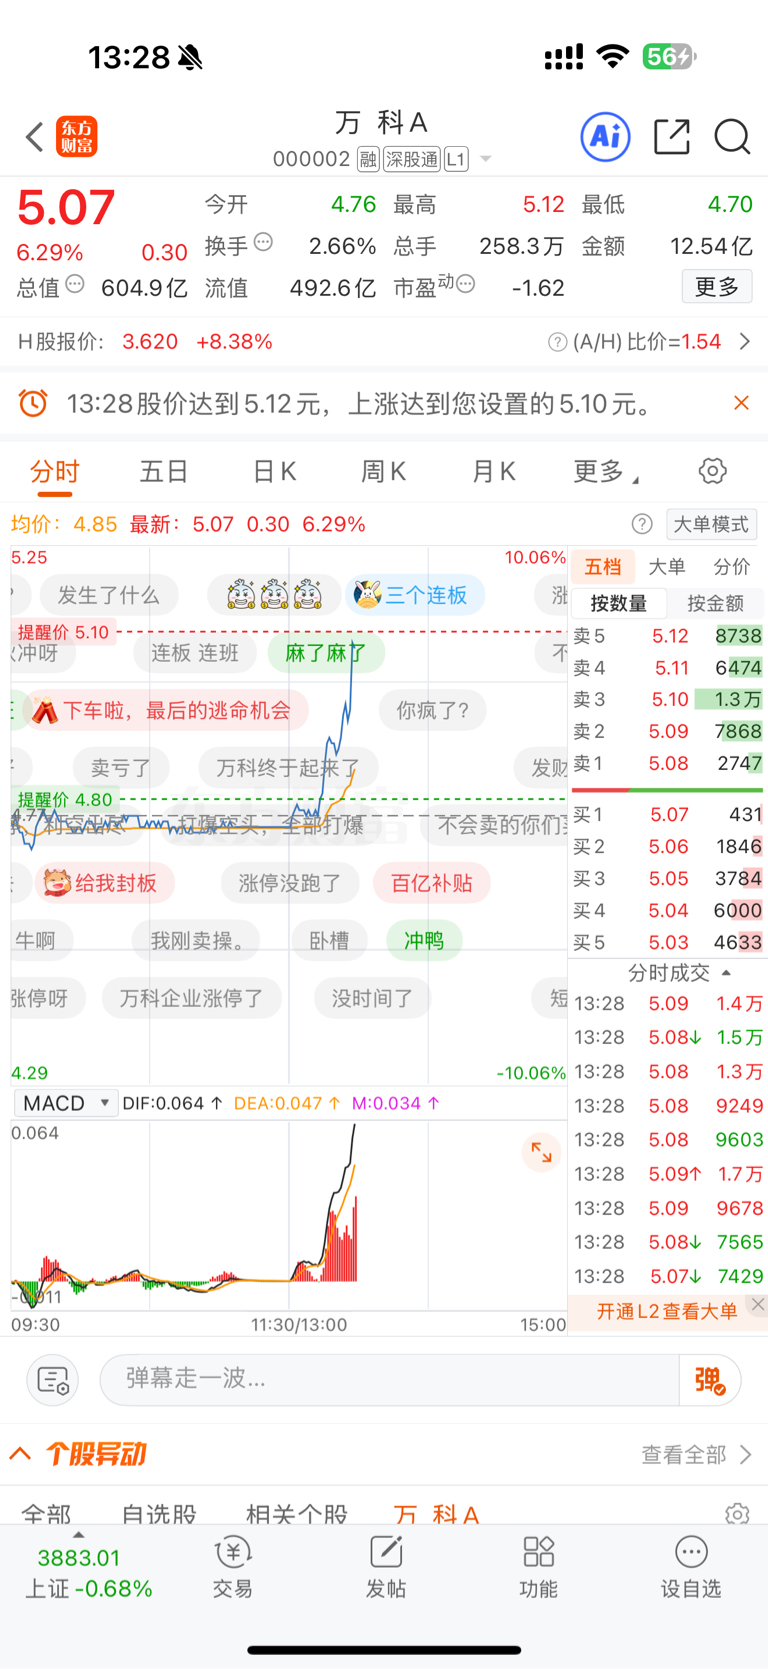The width and height of the screenshot is (768, 1669).
Task: Select the 大单 tab
Action: pyautogui.click(x=667, y=567)
